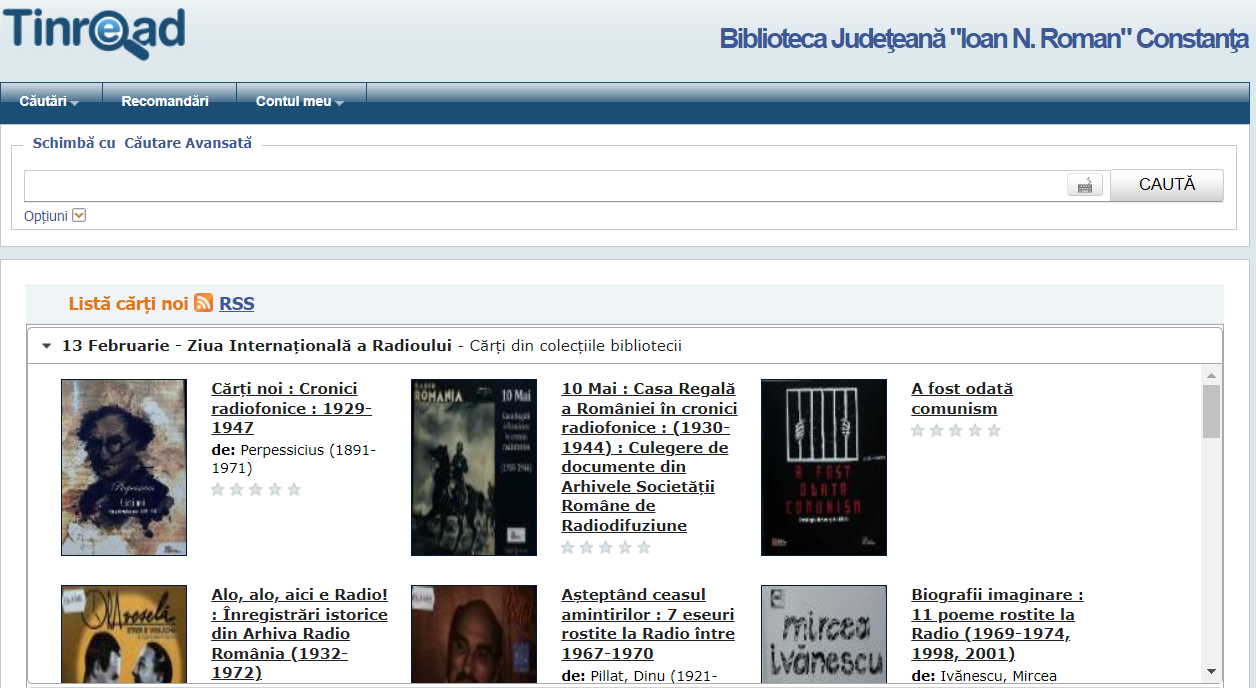Rate 'A fost odată comunism' with first star

point(917,431)
